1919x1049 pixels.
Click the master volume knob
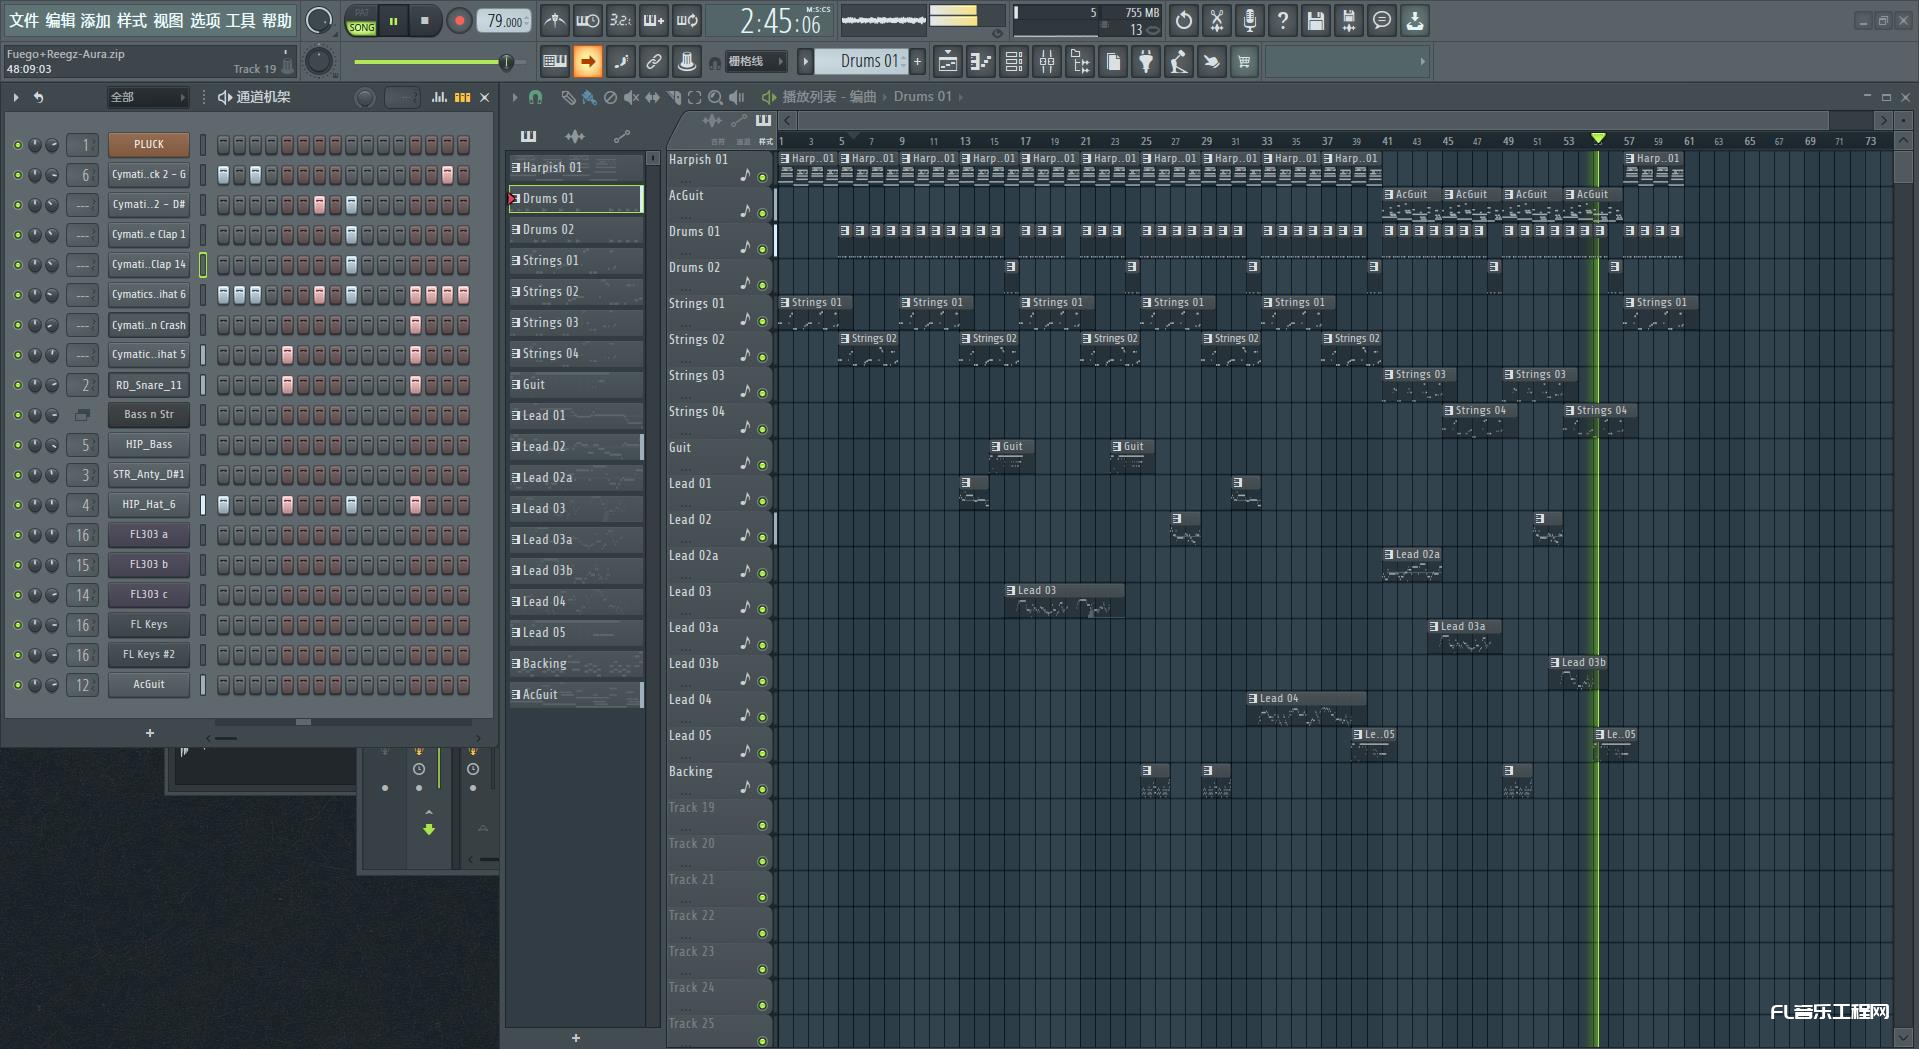318,21
